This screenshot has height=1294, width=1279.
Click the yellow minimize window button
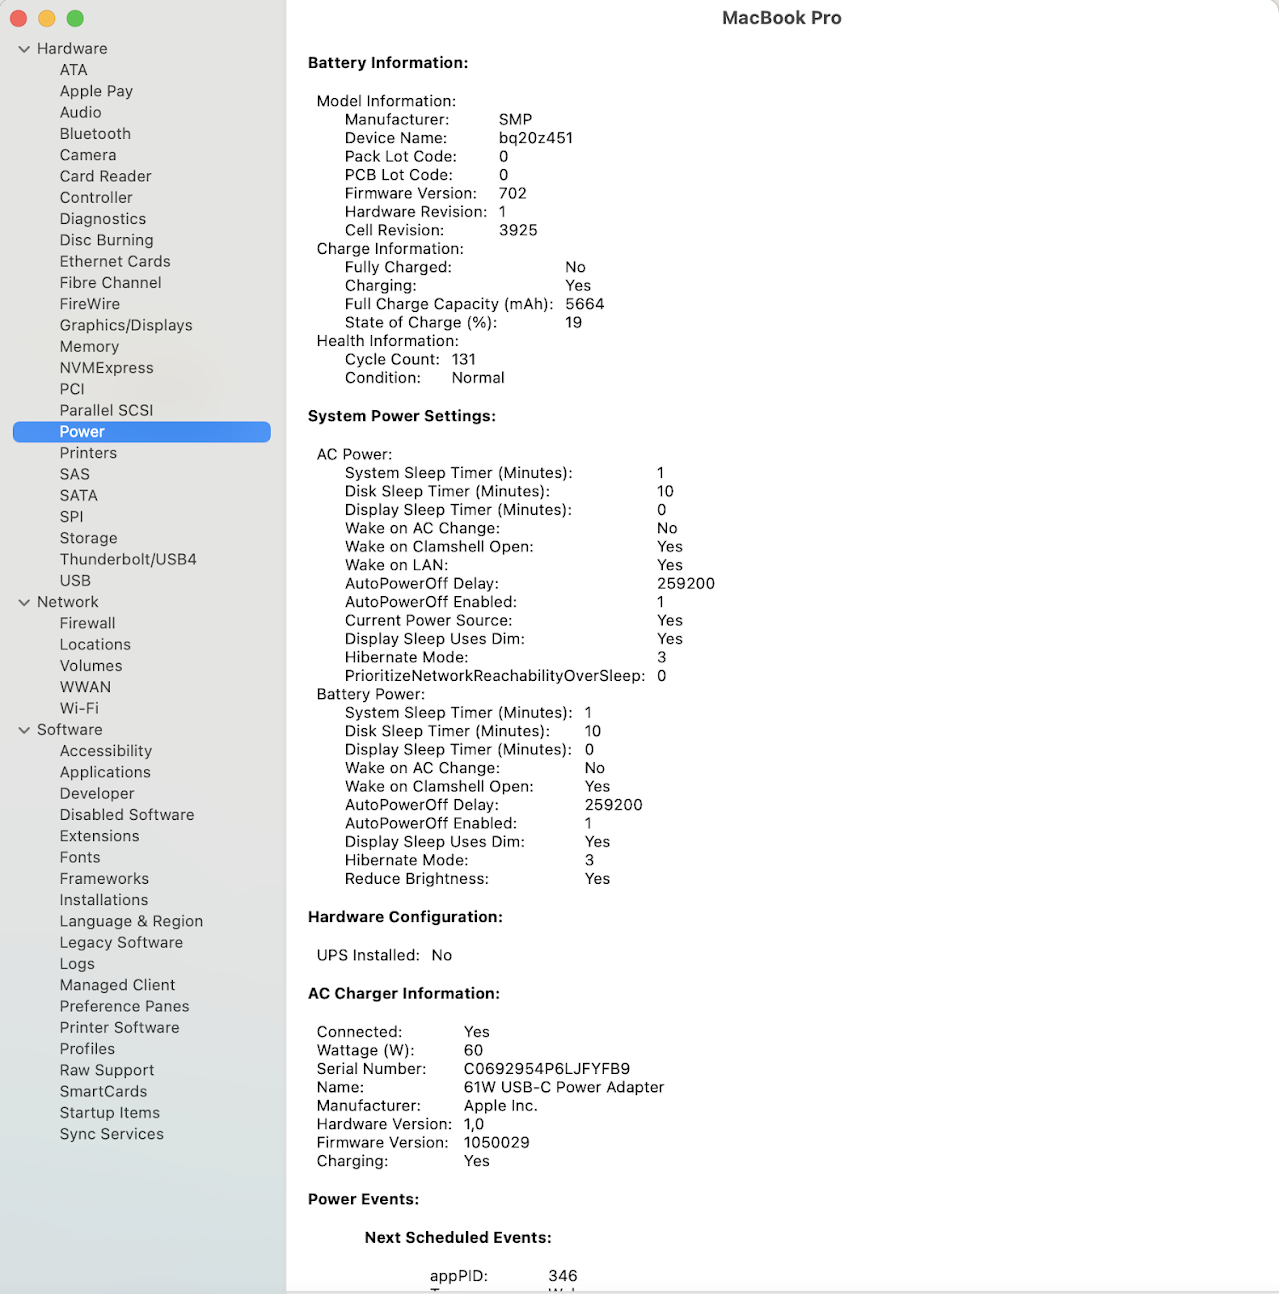point(47,19)
